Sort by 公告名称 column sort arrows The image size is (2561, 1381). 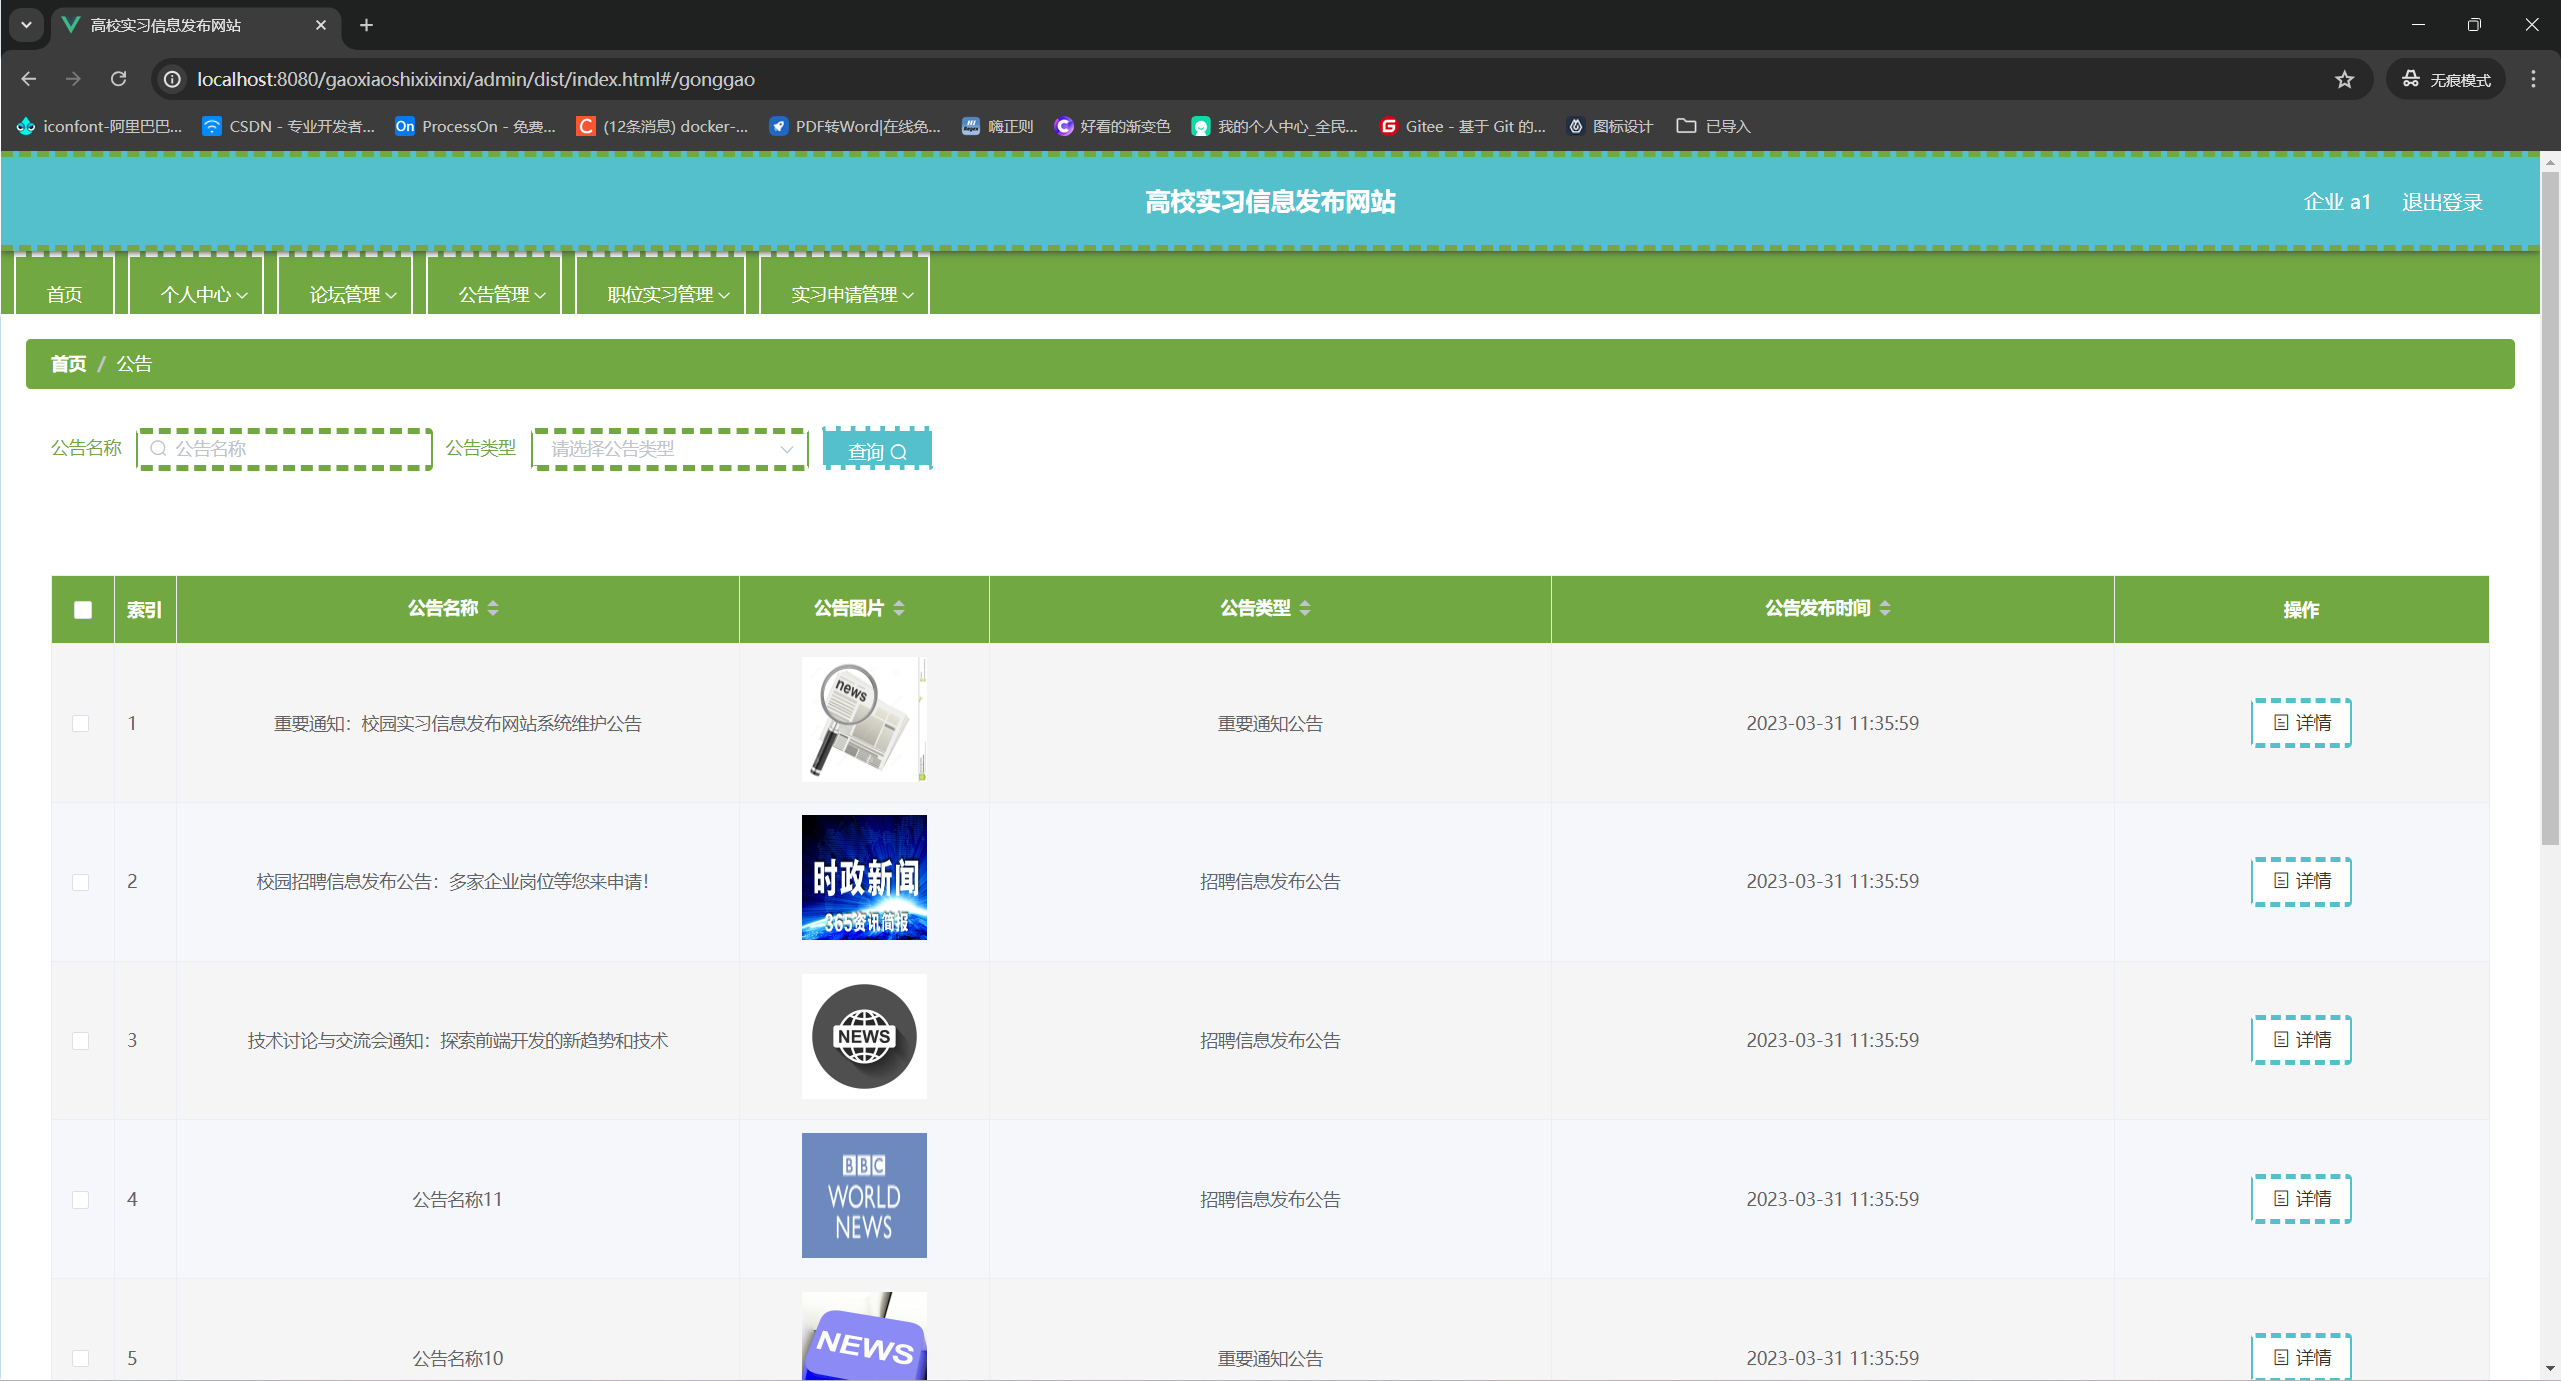pyautogui.click(x=493, y=608)
